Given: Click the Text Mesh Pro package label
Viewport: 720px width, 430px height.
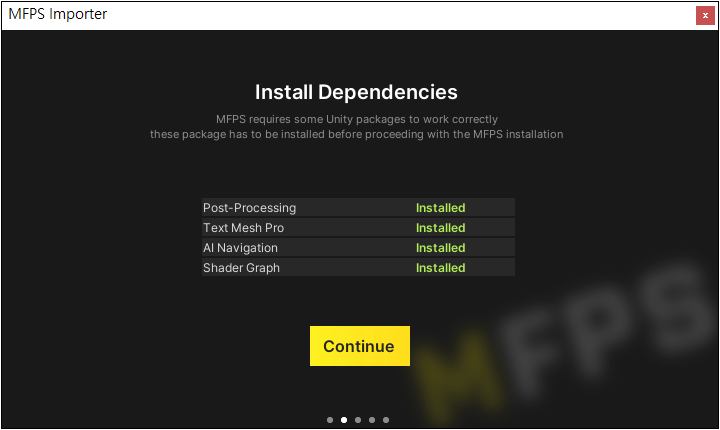Looking at the screenshot, I should click(243, 228).
